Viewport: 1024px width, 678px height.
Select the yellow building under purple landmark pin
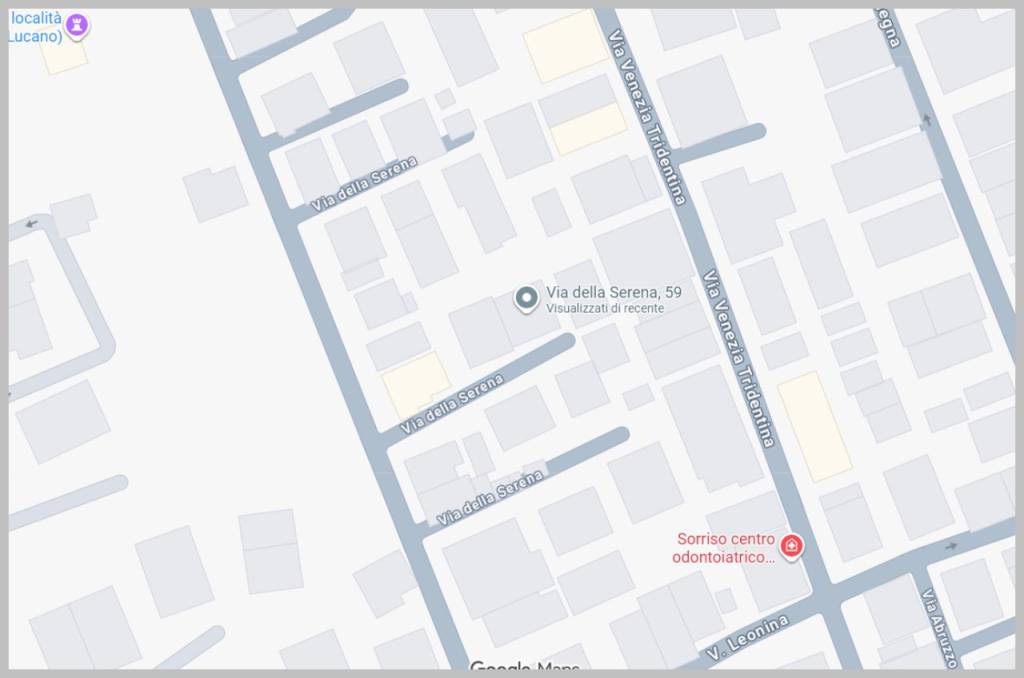[x=64, y=57]
